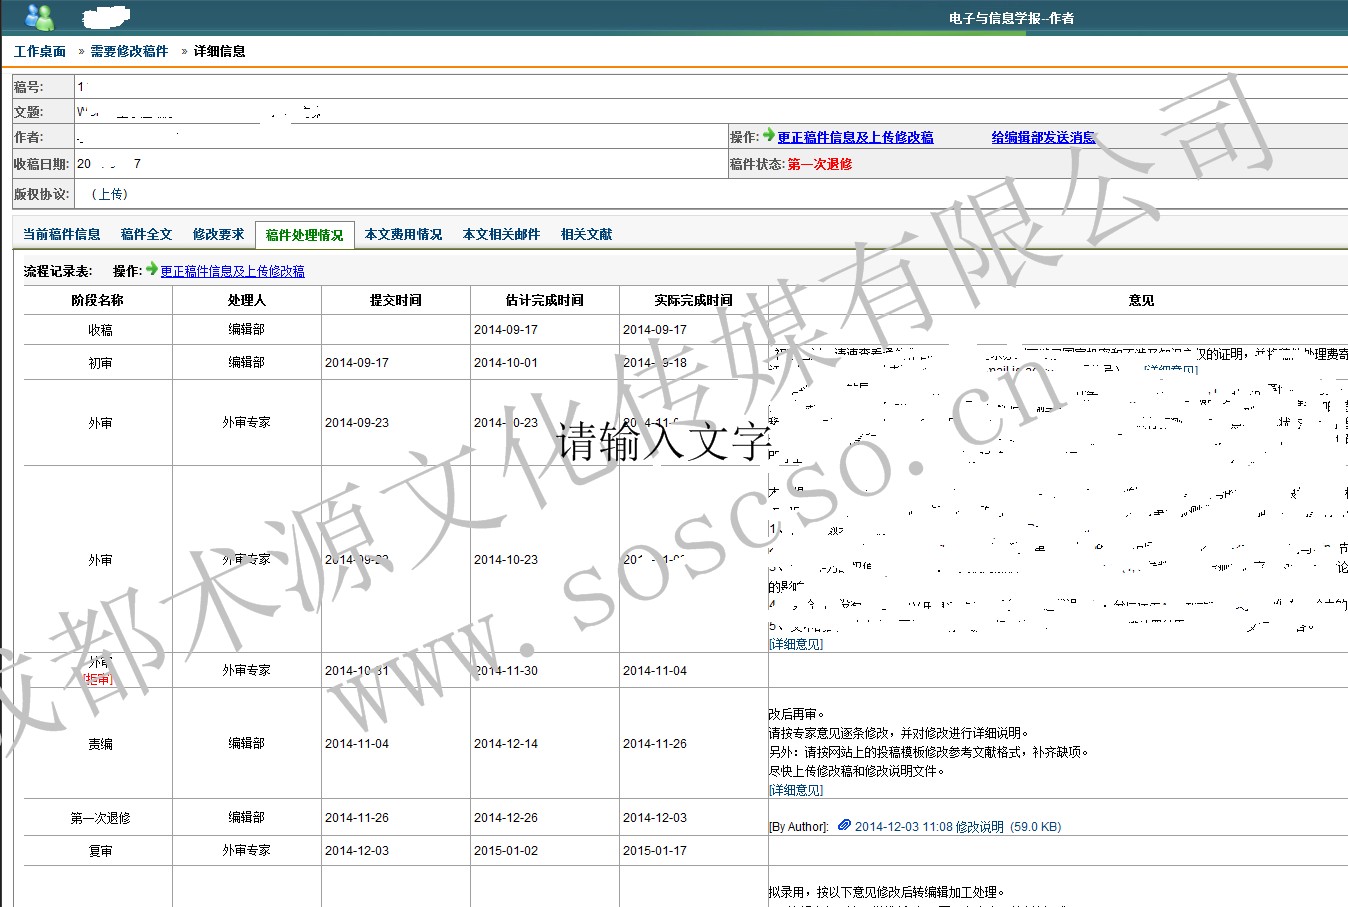
Task: Open the 修改要求 tab
Action: [219, 234]
